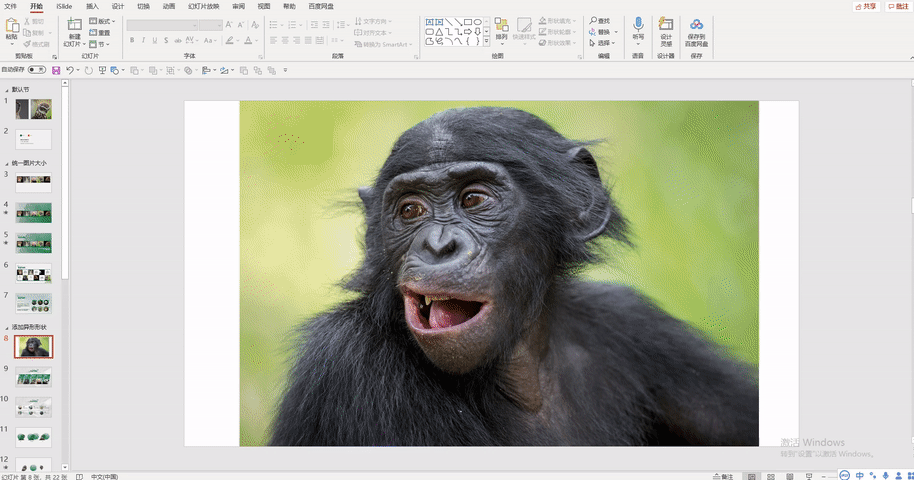Click the Find (查找) magnifier button
Viewport: 914px width, 480px height.
pyautogui.click(x=600, y=21)
